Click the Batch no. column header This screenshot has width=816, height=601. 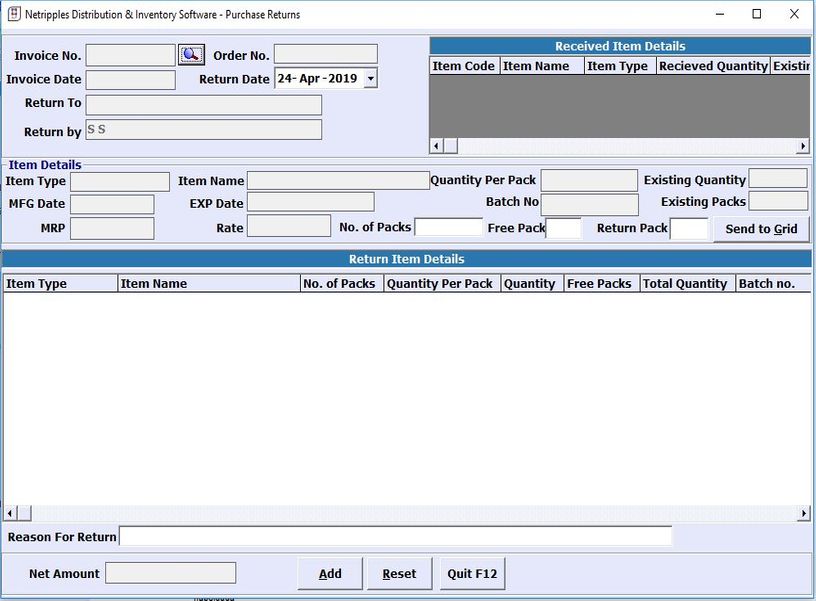[773, 284]
